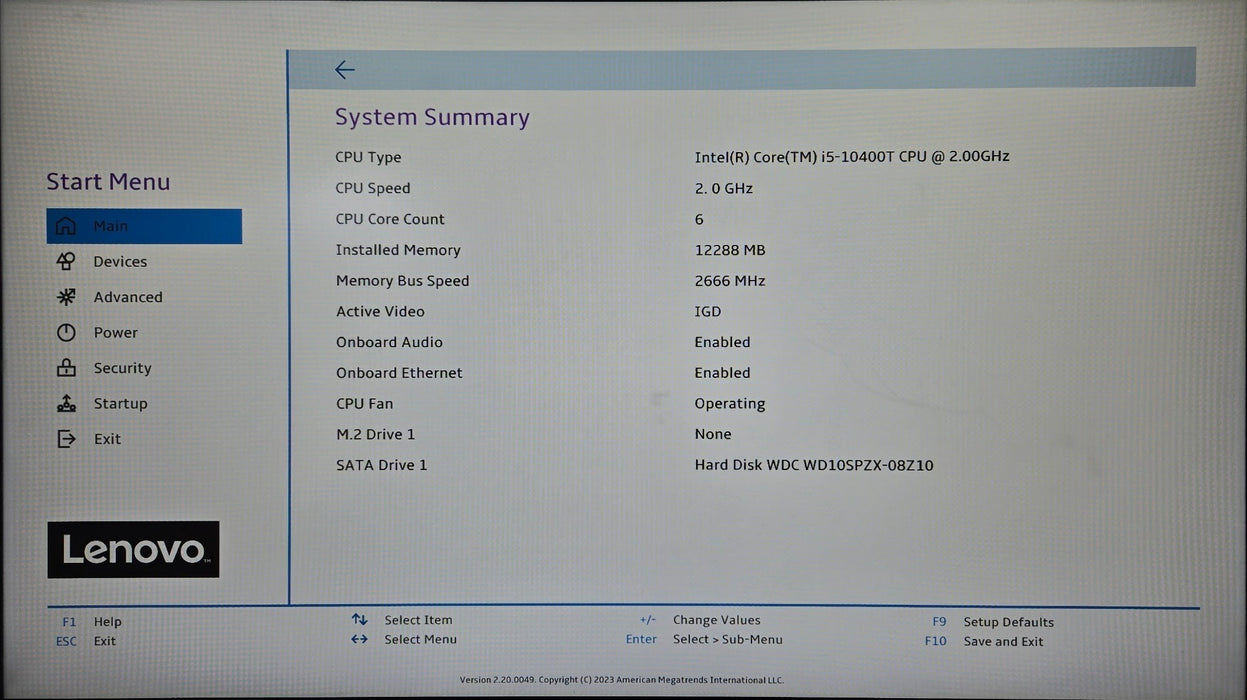The image size is (1247, 700).
Task: Click the Devices shapes icon
Action: (66, 261)
